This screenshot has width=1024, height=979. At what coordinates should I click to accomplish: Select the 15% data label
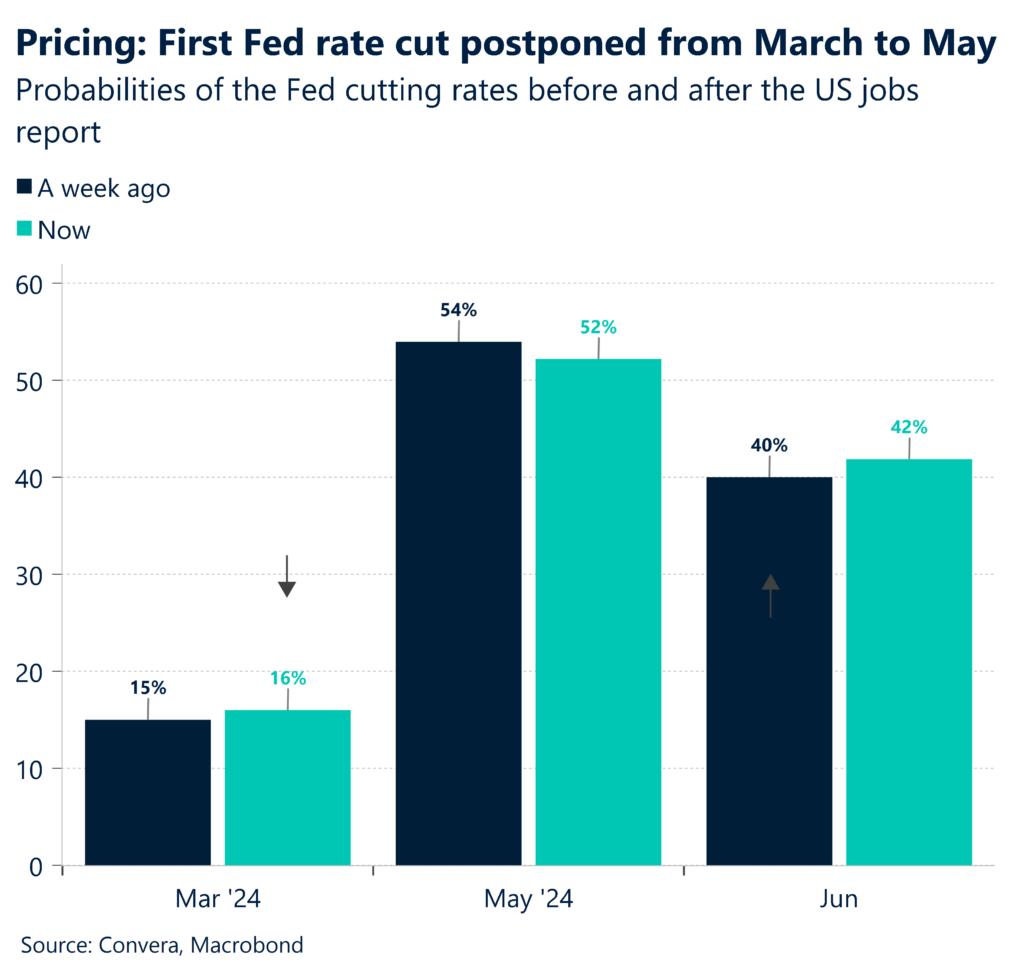(x=148, y=687)
